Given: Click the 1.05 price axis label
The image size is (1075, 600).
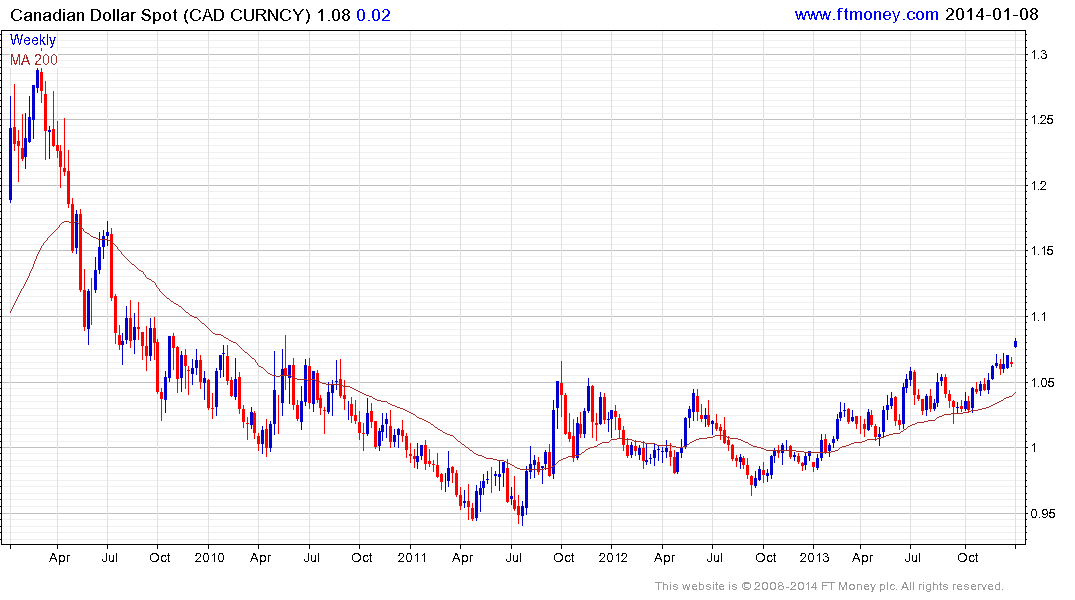Looking at the screenshot, I should [1042, 383].
